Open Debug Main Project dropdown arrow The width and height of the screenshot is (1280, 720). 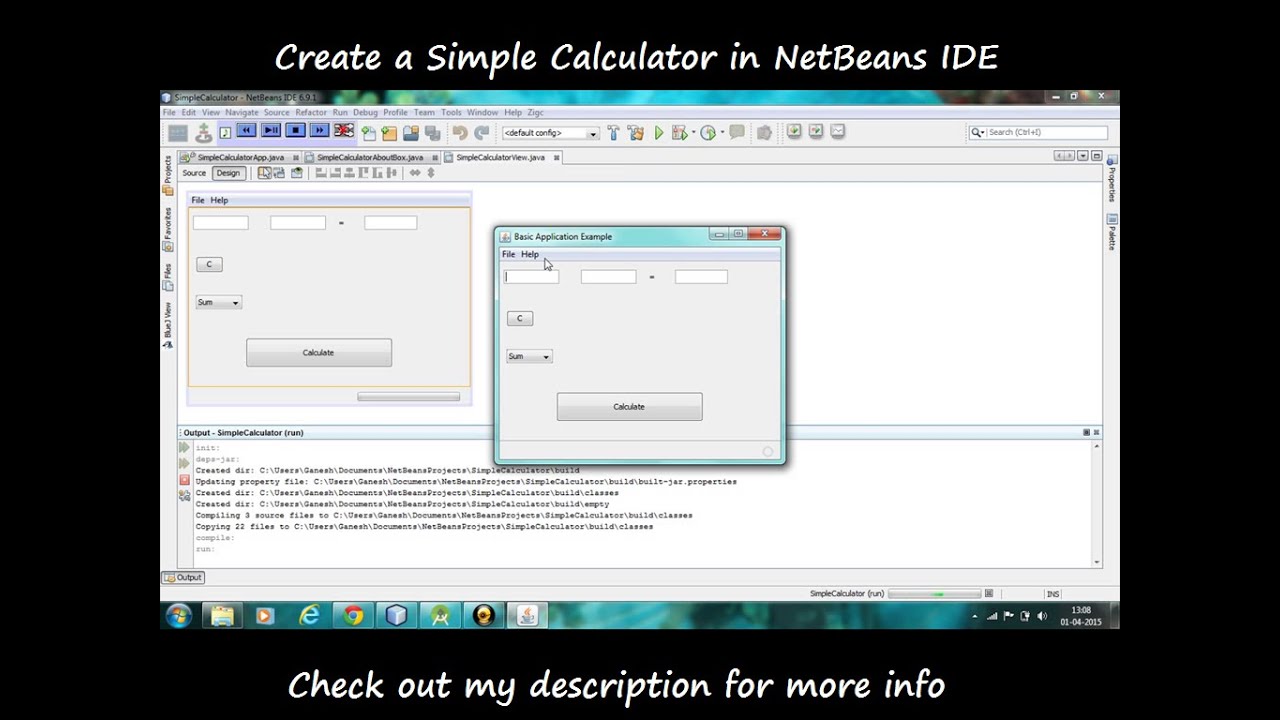pos(692,133)
